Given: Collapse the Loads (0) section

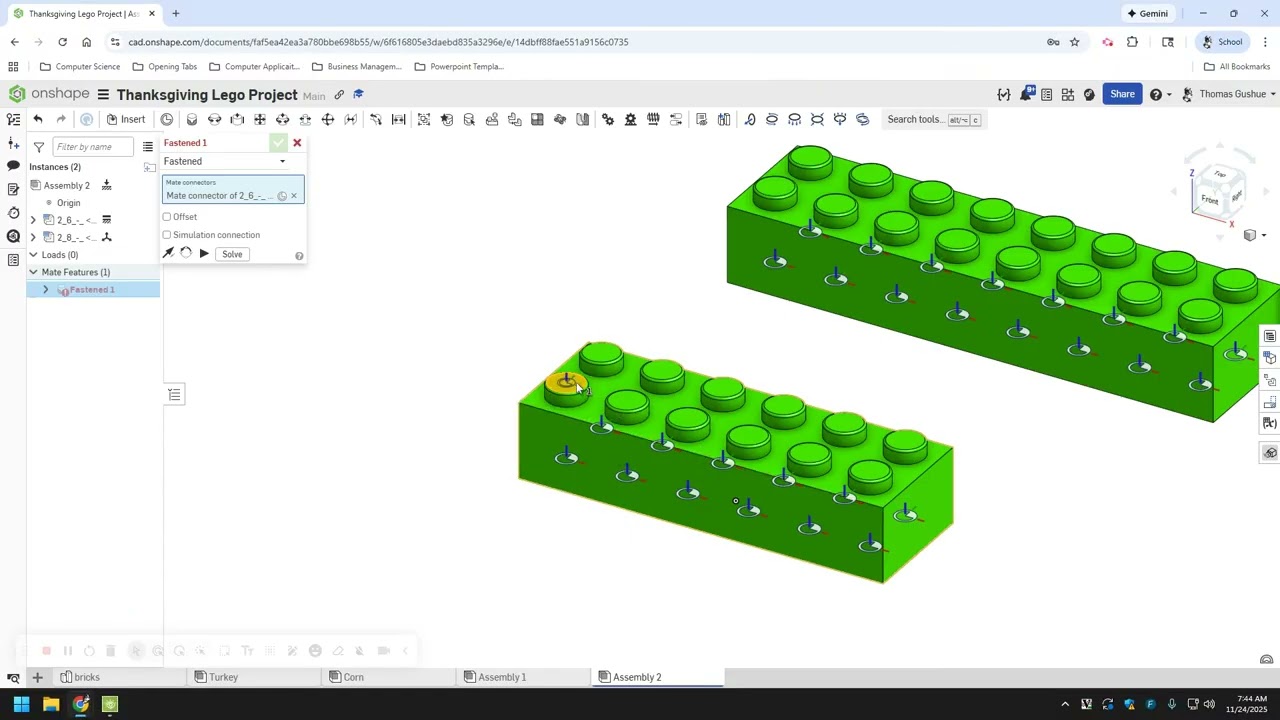Looking at the screenshot, I should 33,255.
